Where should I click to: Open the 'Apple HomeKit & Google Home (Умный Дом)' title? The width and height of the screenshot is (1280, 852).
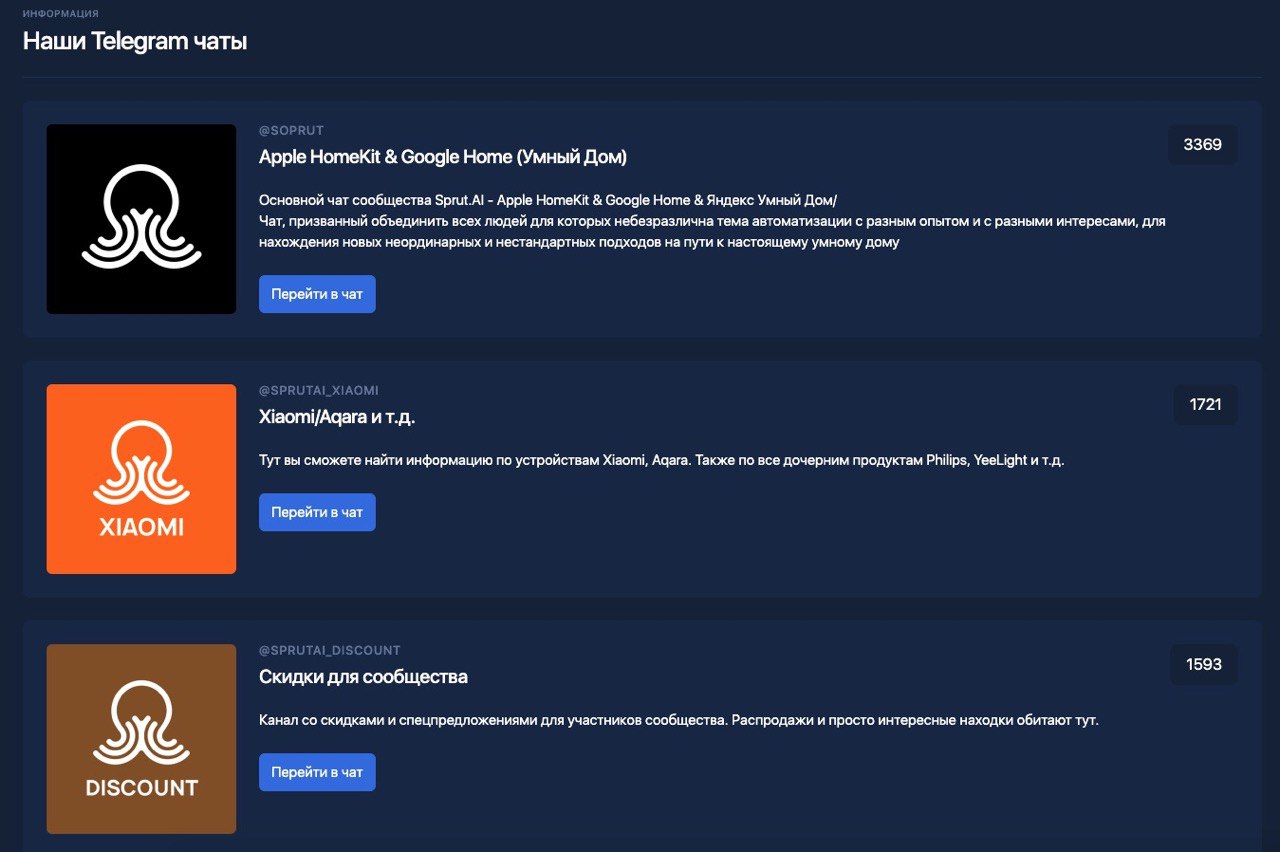(x=443, y=157)
